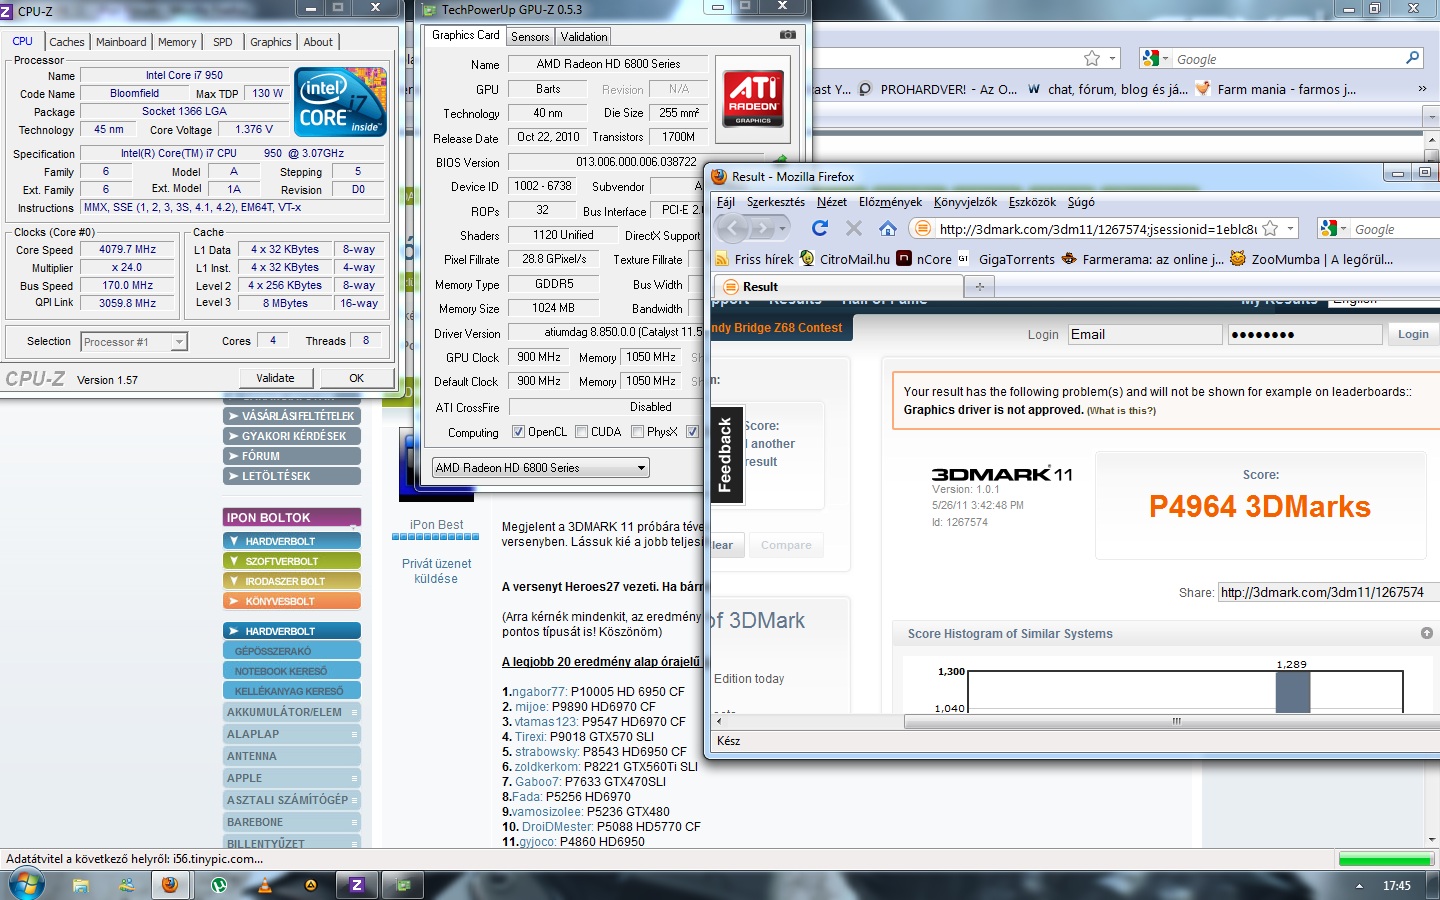Click the Email input field

click(1145, 334)
